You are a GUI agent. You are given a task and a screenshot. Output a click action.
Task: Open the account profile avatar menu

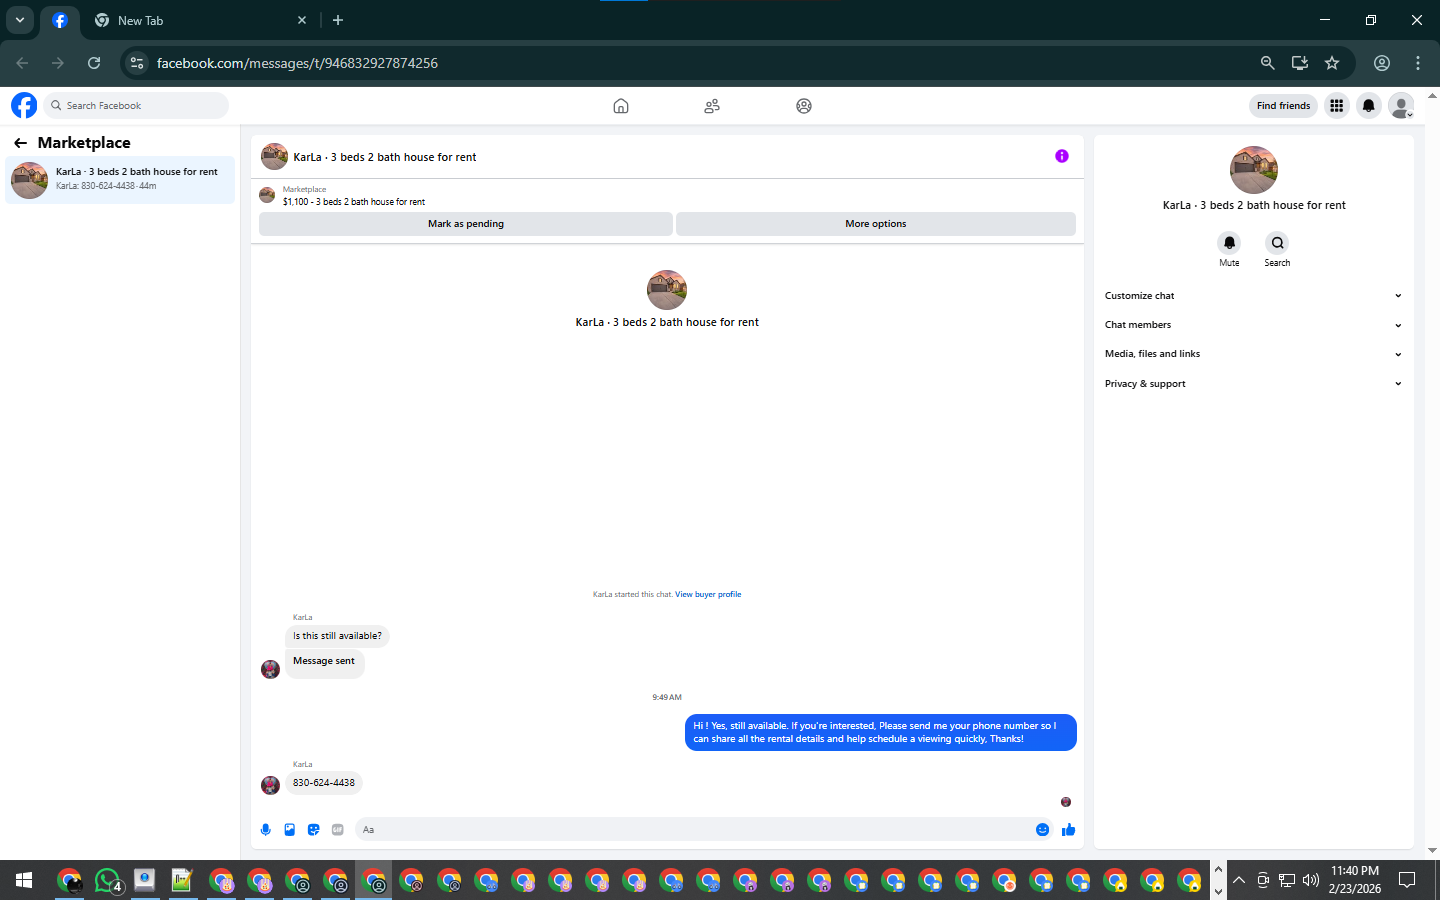point(1402,105)
